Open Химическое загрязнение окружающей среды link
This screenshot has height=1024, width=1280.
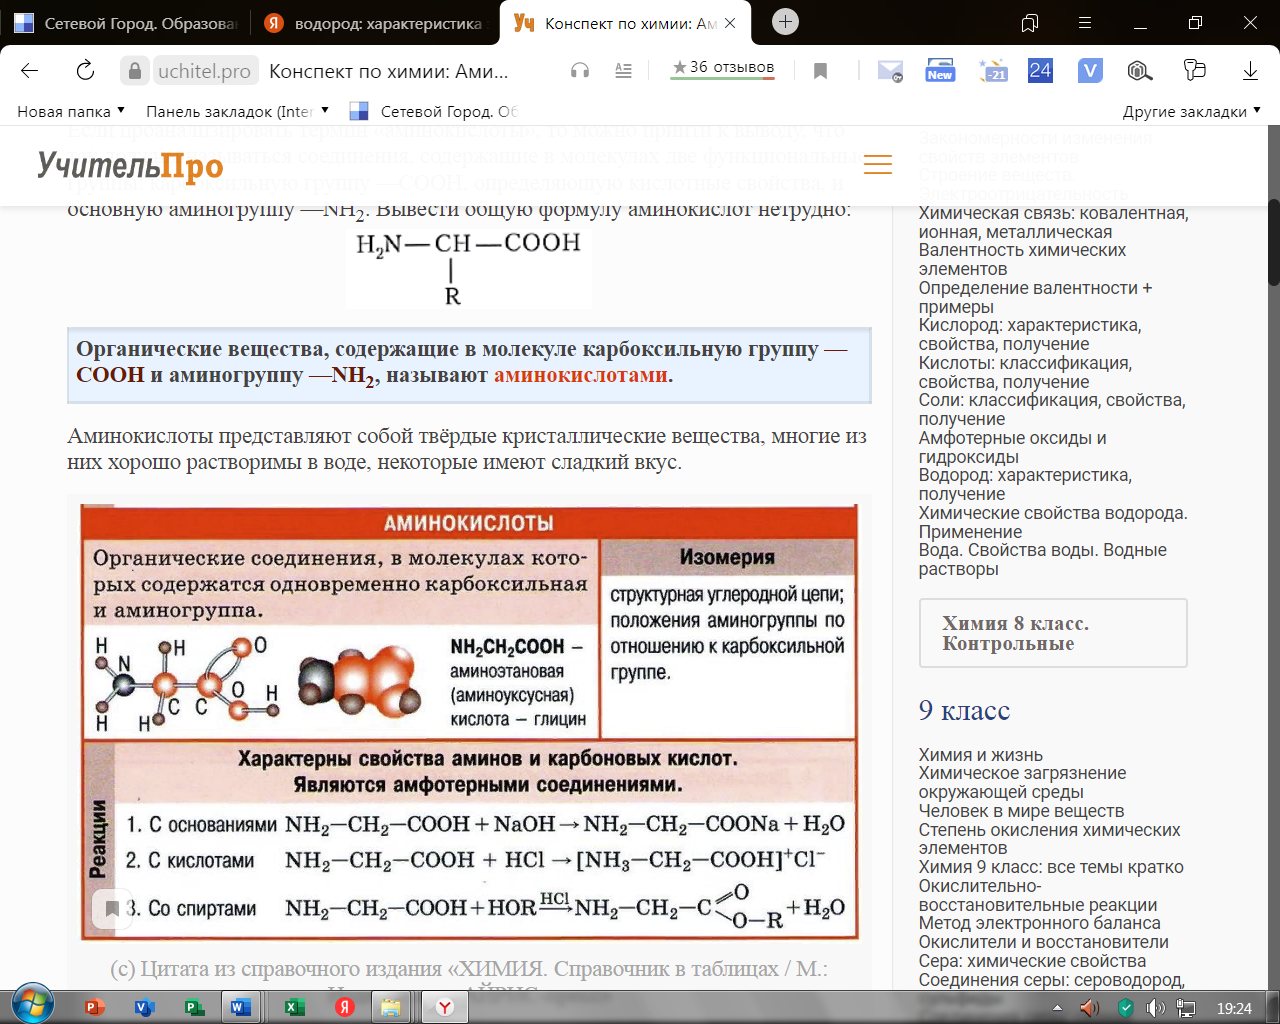pos(1022,783)
